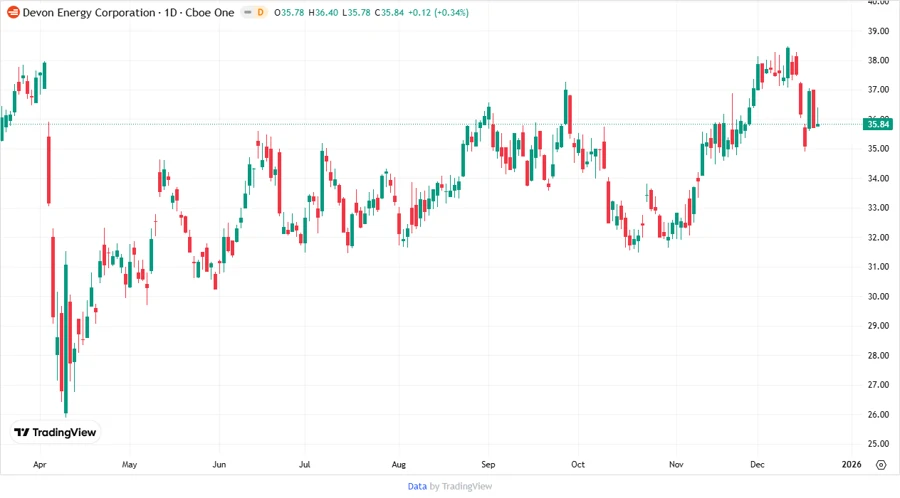The width and height of the screenshot is (900, 498).
Task: Click the 31.00 price axis label
Action: (x=878, y=267)
